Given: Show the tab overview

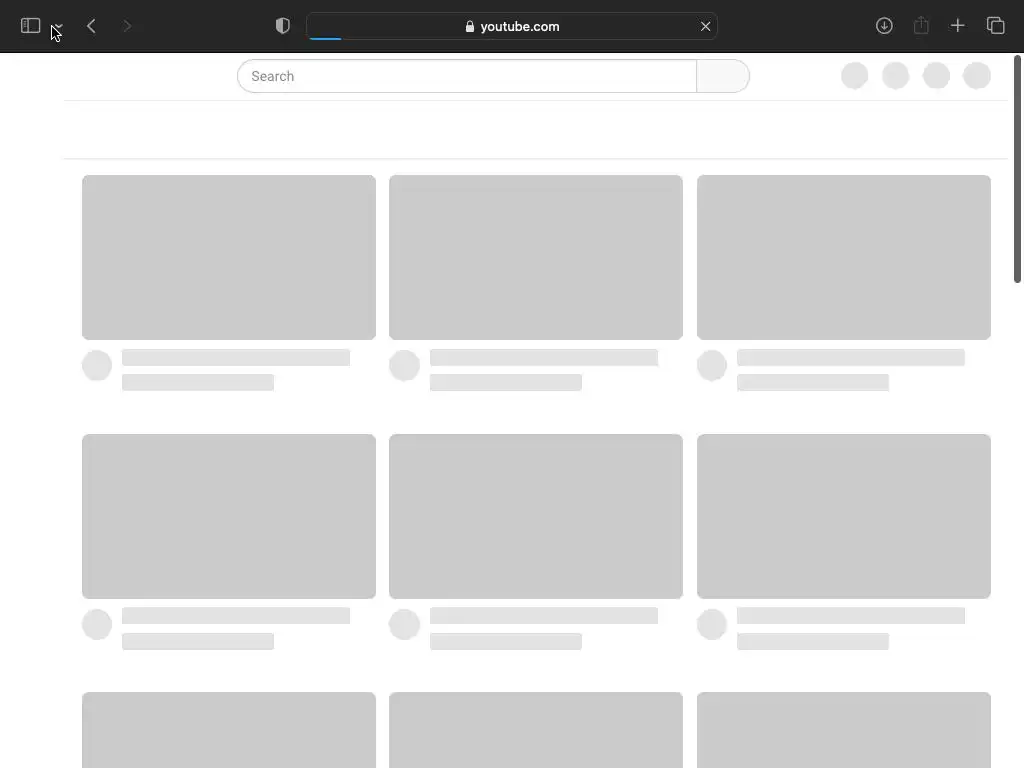Looking at the screenshot, I should coord(995,26).
